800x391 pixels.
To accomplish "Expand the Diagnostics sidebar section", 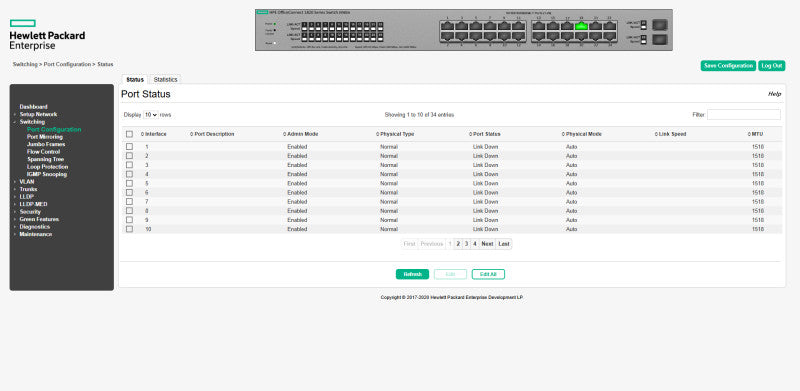I will (x=35, y=227).
